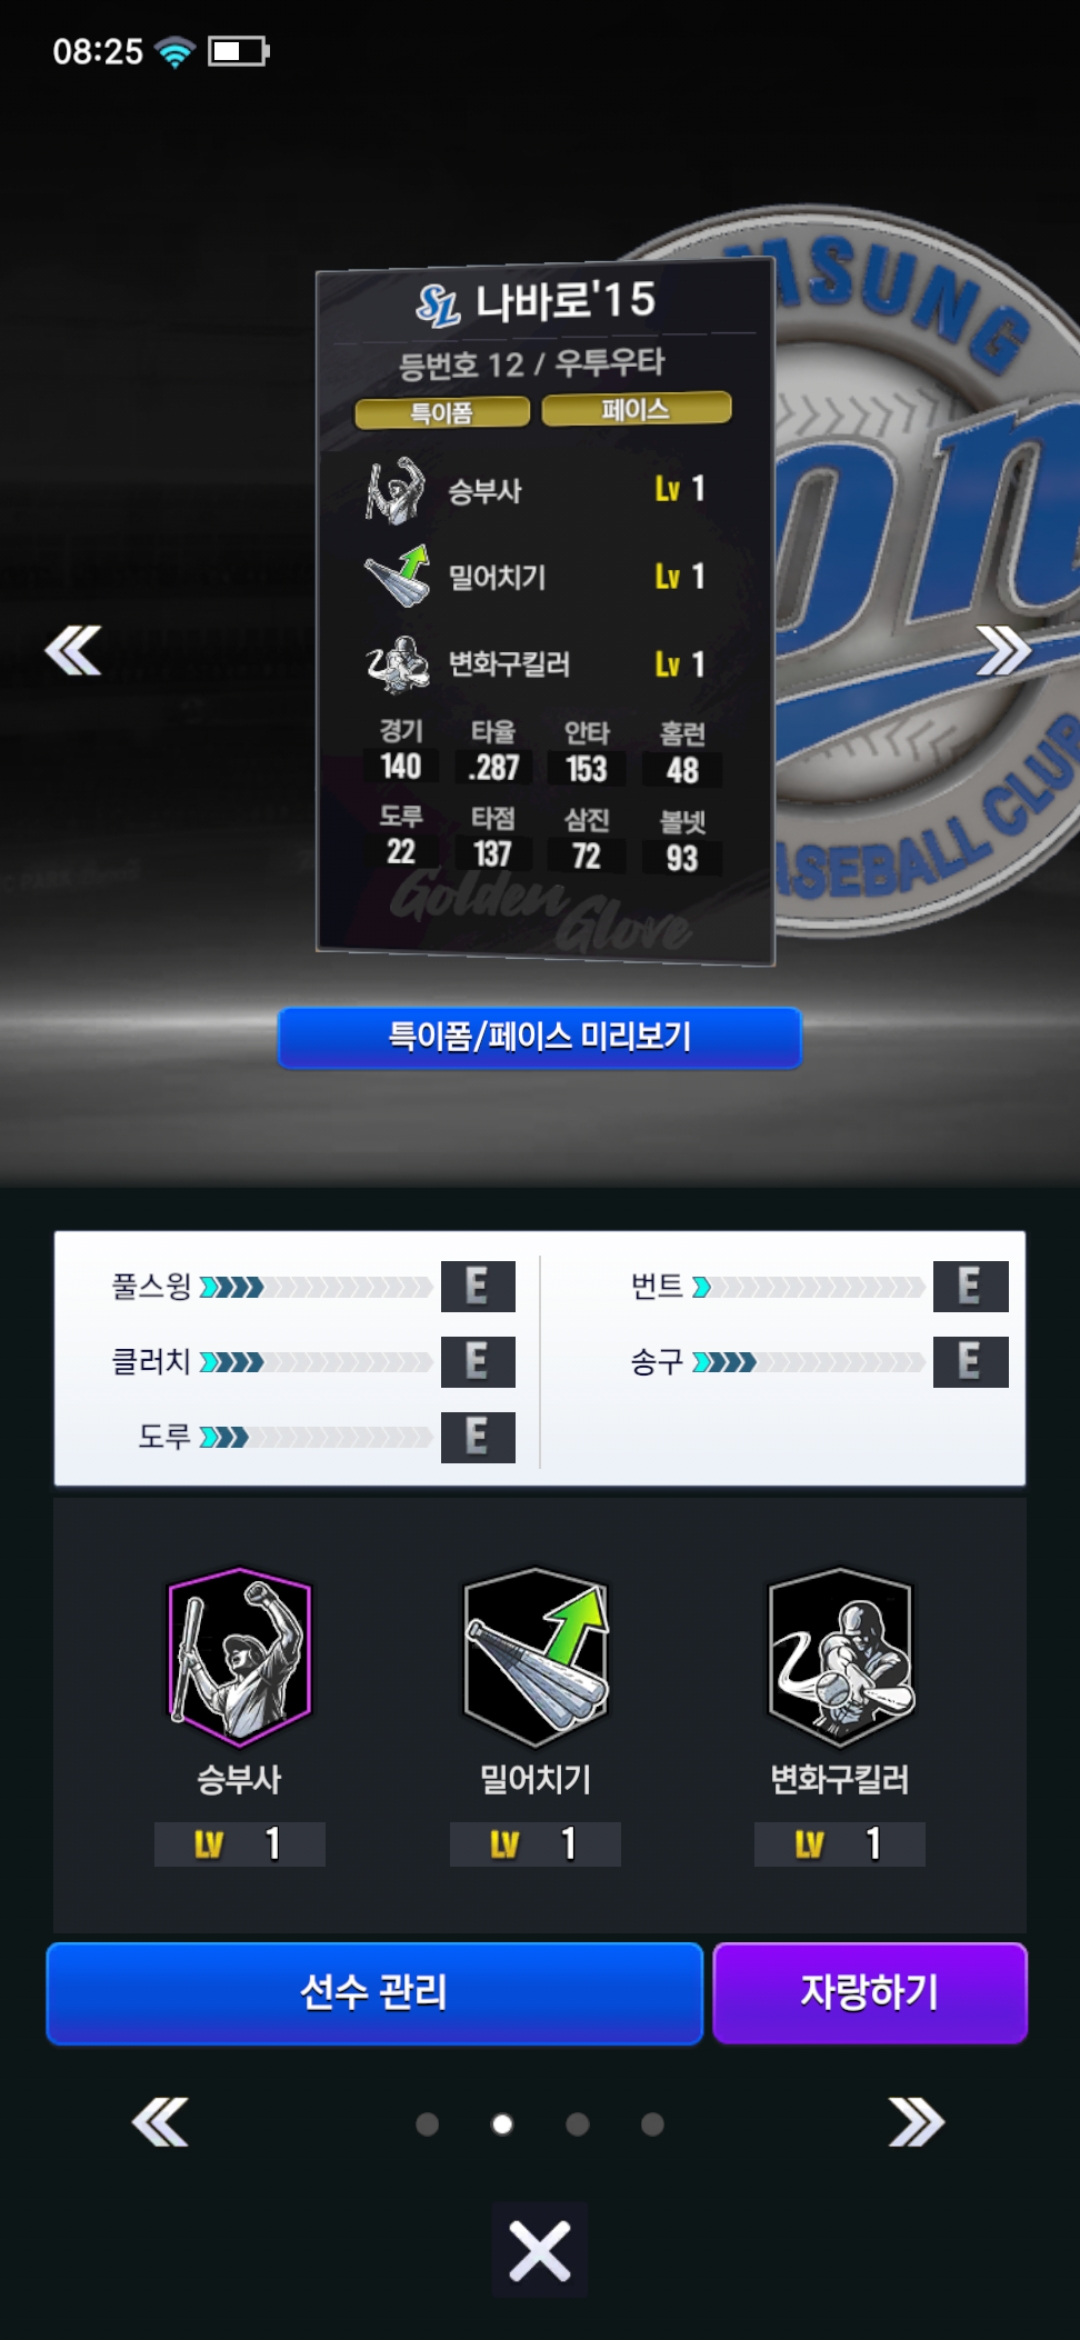
Task: Tap the 풀스윙 rating gauge bar
Action: [316, 1286]
